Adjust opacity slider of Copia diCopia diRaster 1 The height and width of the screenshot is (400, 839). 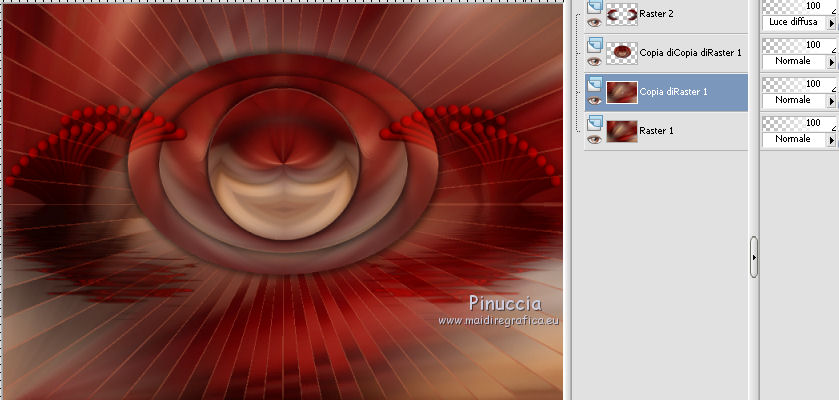(799, 45)
